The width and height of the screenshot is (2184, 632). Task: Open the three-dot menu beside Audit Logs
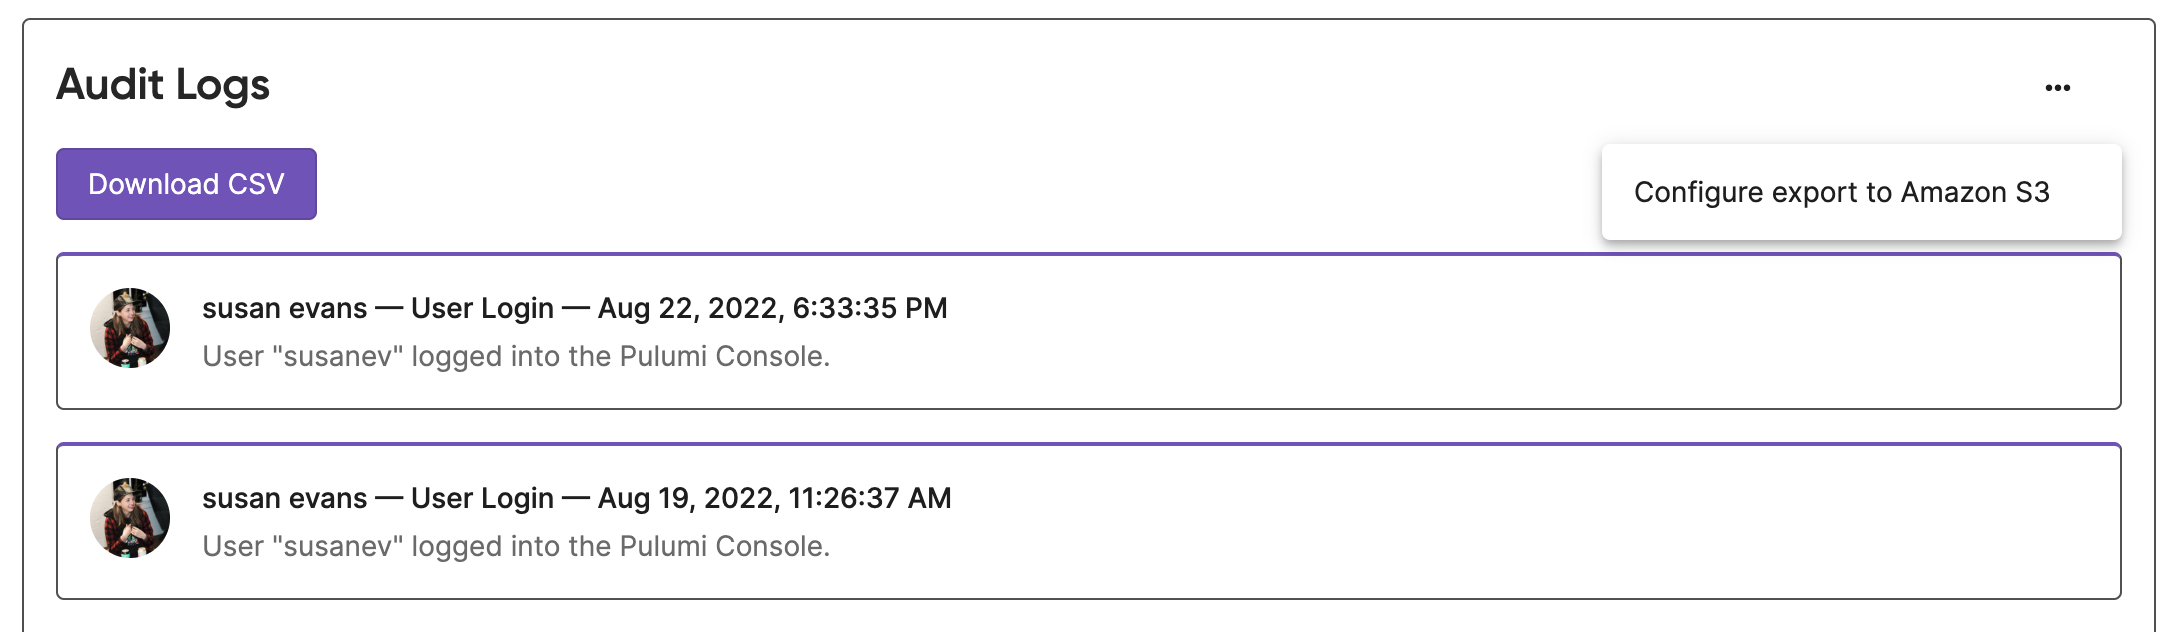coord(2058,88)
